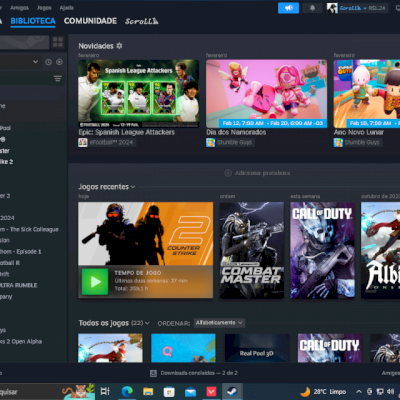Screen dimensions: 400x400
Task: Open Call of Duty recent game cover
Action: [x=322, y=250]
